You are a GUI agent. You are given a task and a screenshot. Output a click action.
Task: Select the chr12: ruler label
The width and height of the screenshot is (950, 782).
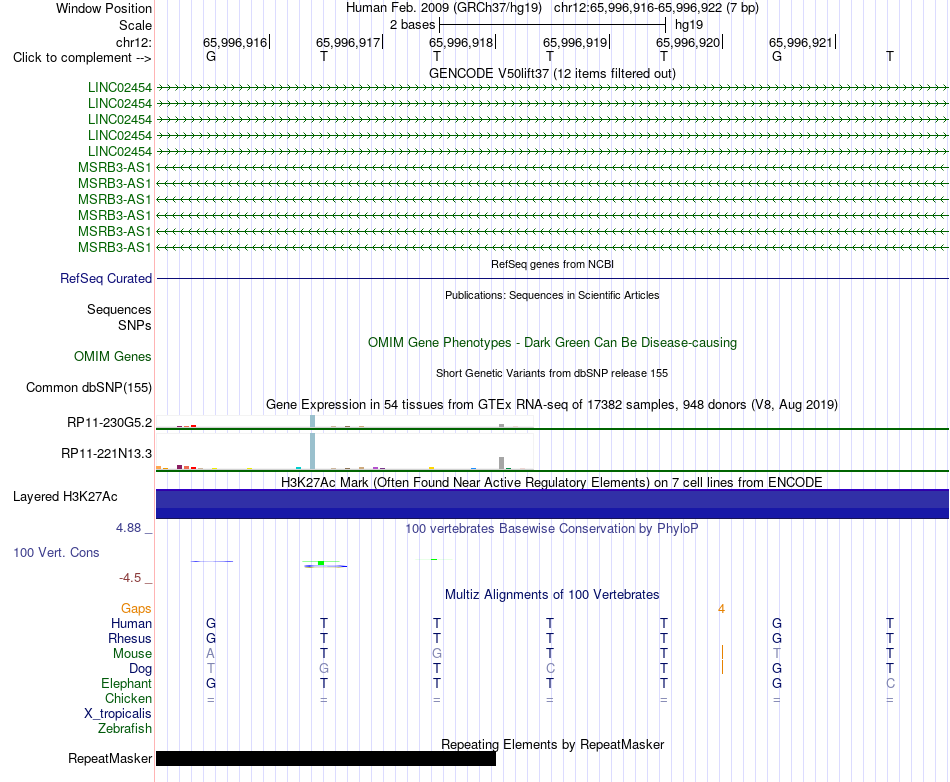pyautogui.click(x=133, y=42)
